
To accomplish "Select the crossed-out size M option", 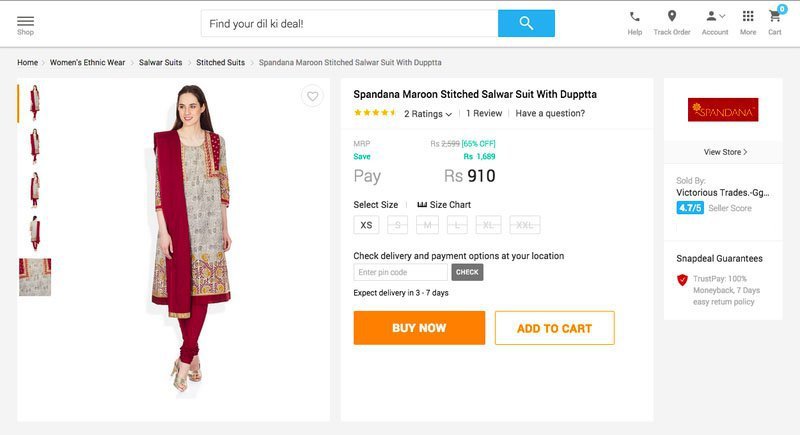I will click(428, 225).
